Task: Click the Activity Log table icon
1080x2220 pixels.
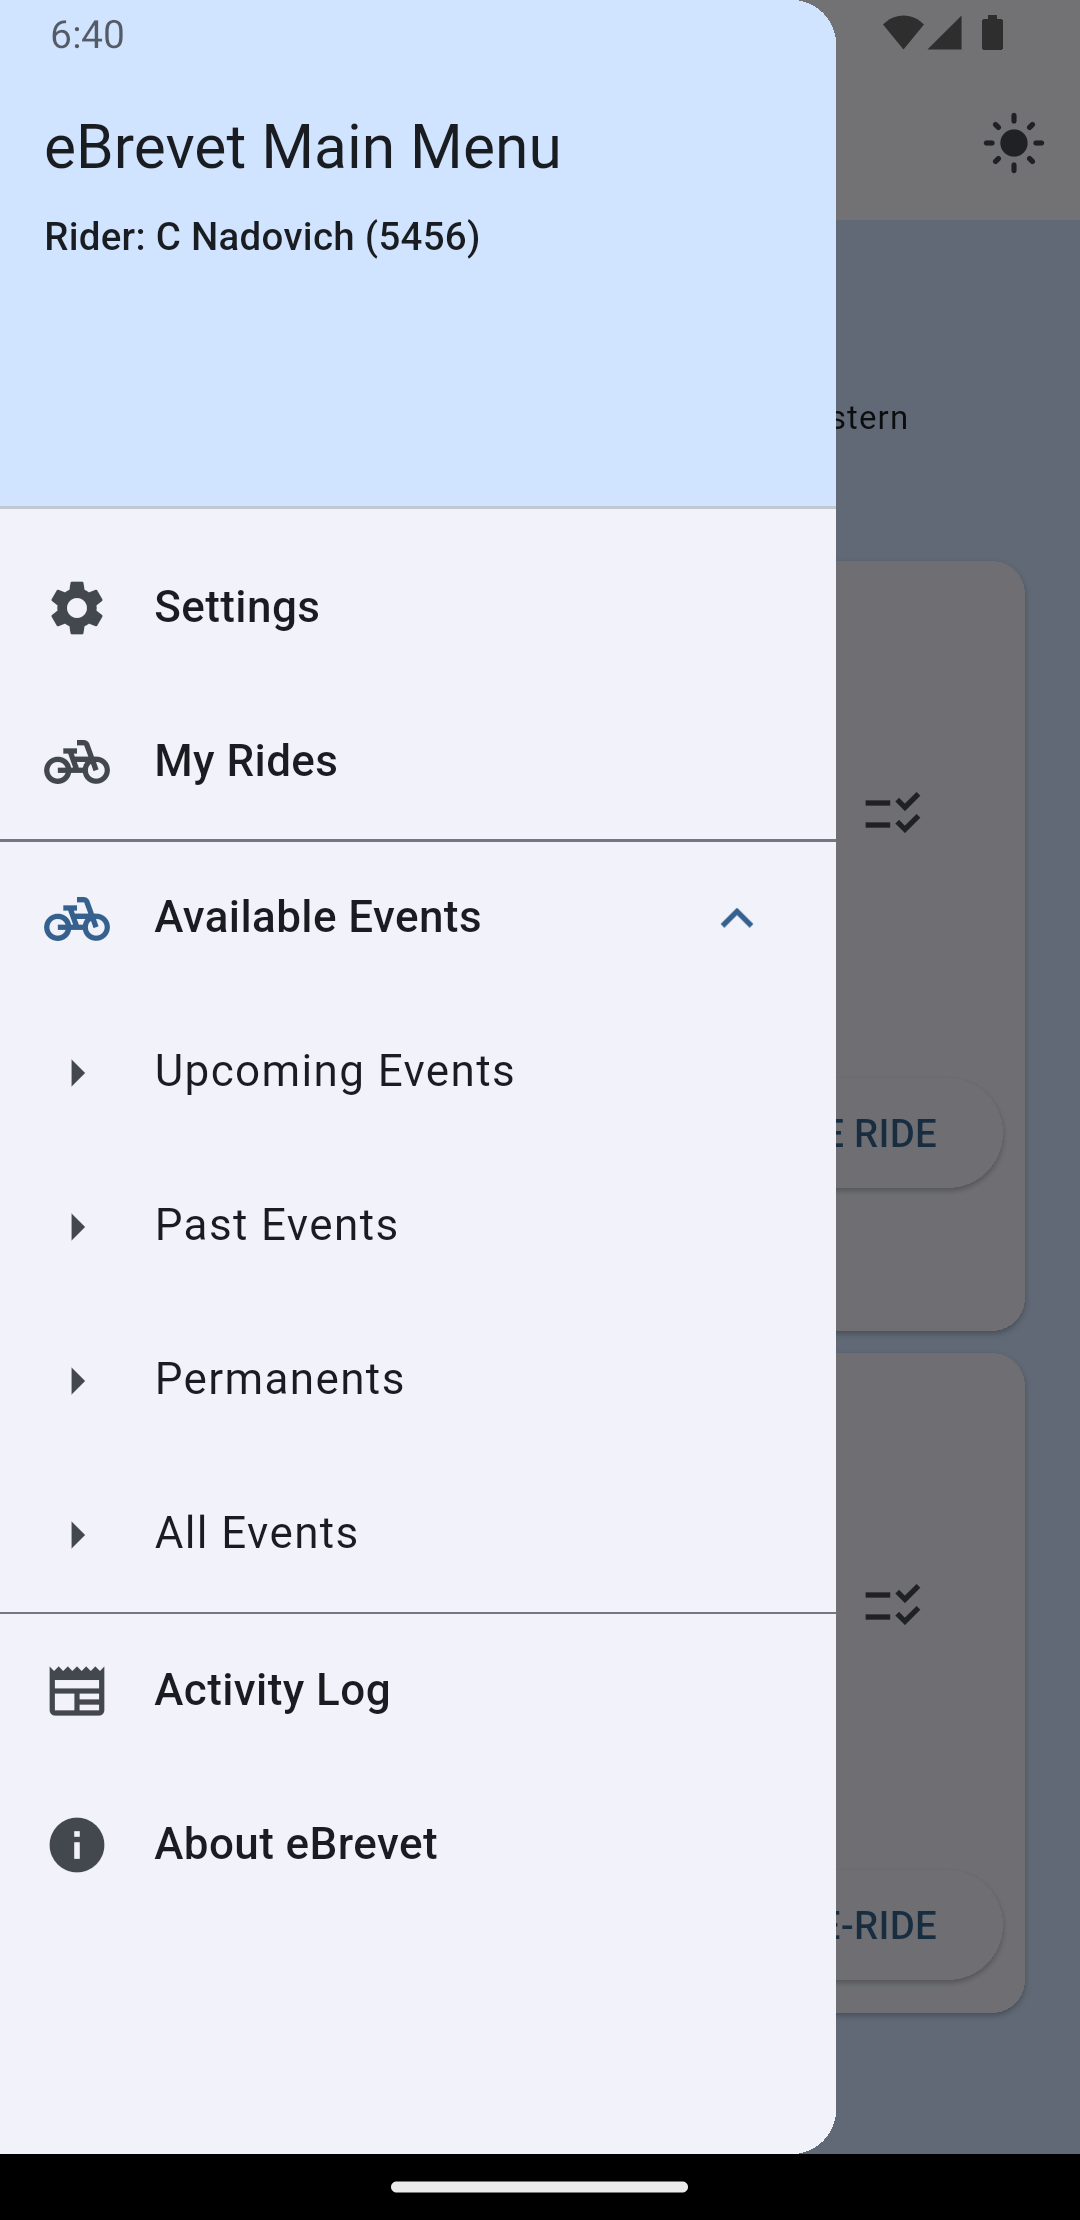Action: (x=77, y=1691)
